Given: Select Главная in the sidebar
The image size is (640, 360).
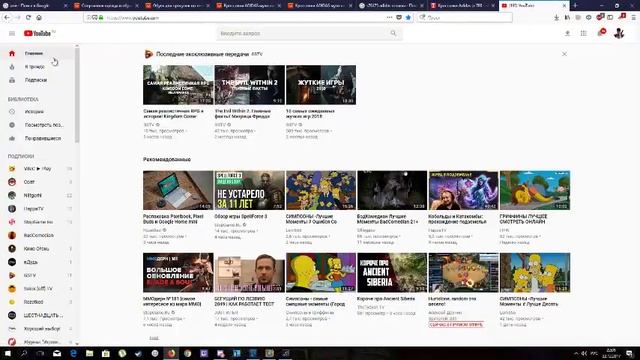Looking at the screenshot, I should tap(39, 53).
